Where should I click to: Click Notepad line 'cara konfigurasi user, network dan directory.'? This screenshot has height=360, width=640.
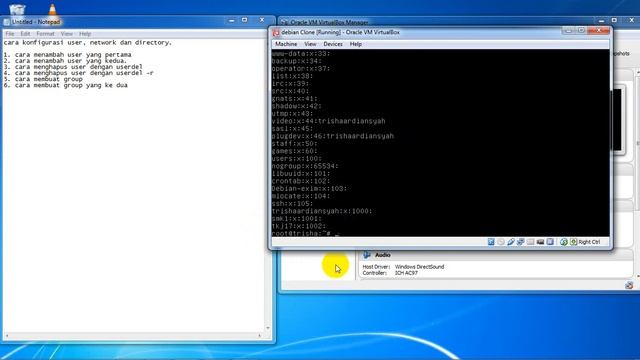88,42
